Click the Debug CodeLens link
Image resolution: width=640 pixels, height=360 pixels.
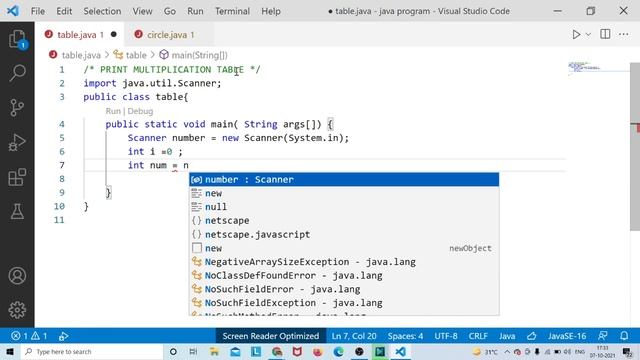(140, 111)
